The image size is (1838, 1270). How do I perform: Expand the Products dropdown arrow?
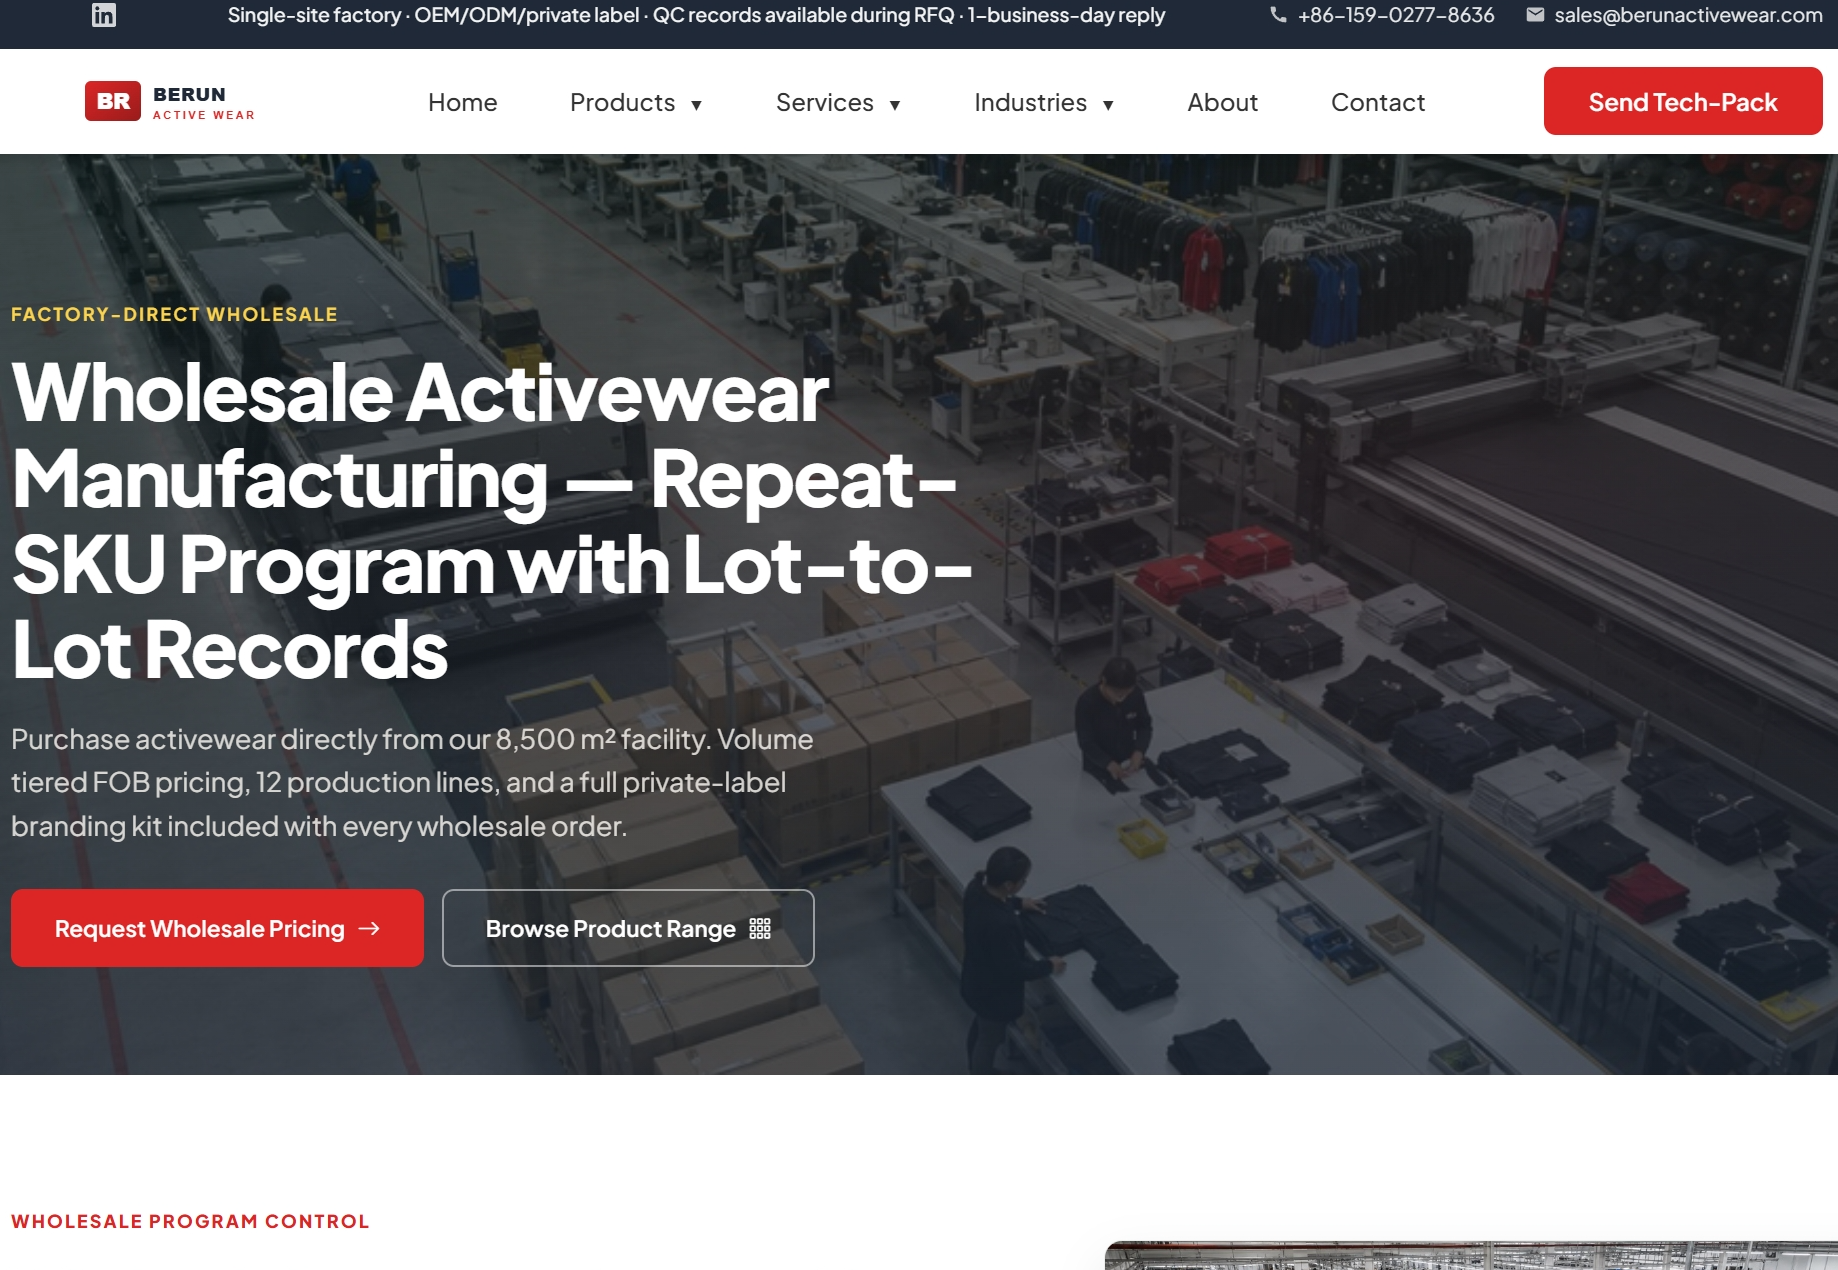(696, 105)
